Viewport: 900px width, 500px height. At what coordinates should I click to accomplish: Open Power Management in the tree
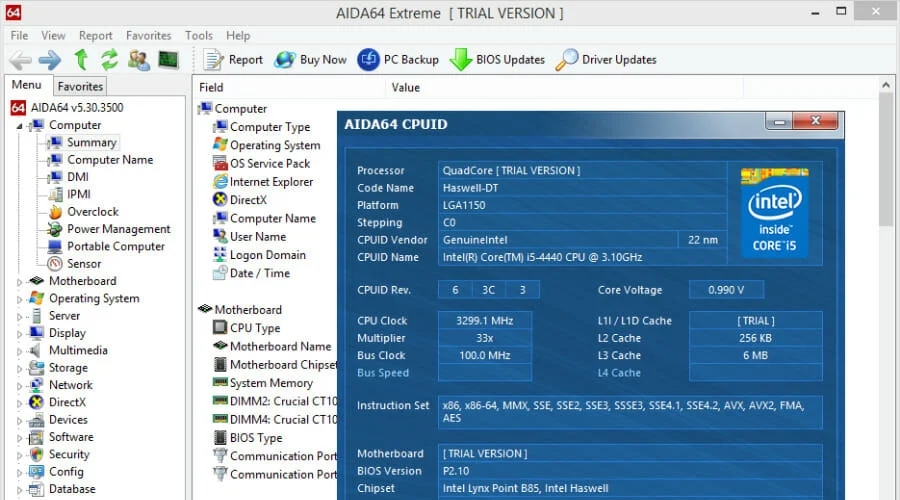pos(119,228)
